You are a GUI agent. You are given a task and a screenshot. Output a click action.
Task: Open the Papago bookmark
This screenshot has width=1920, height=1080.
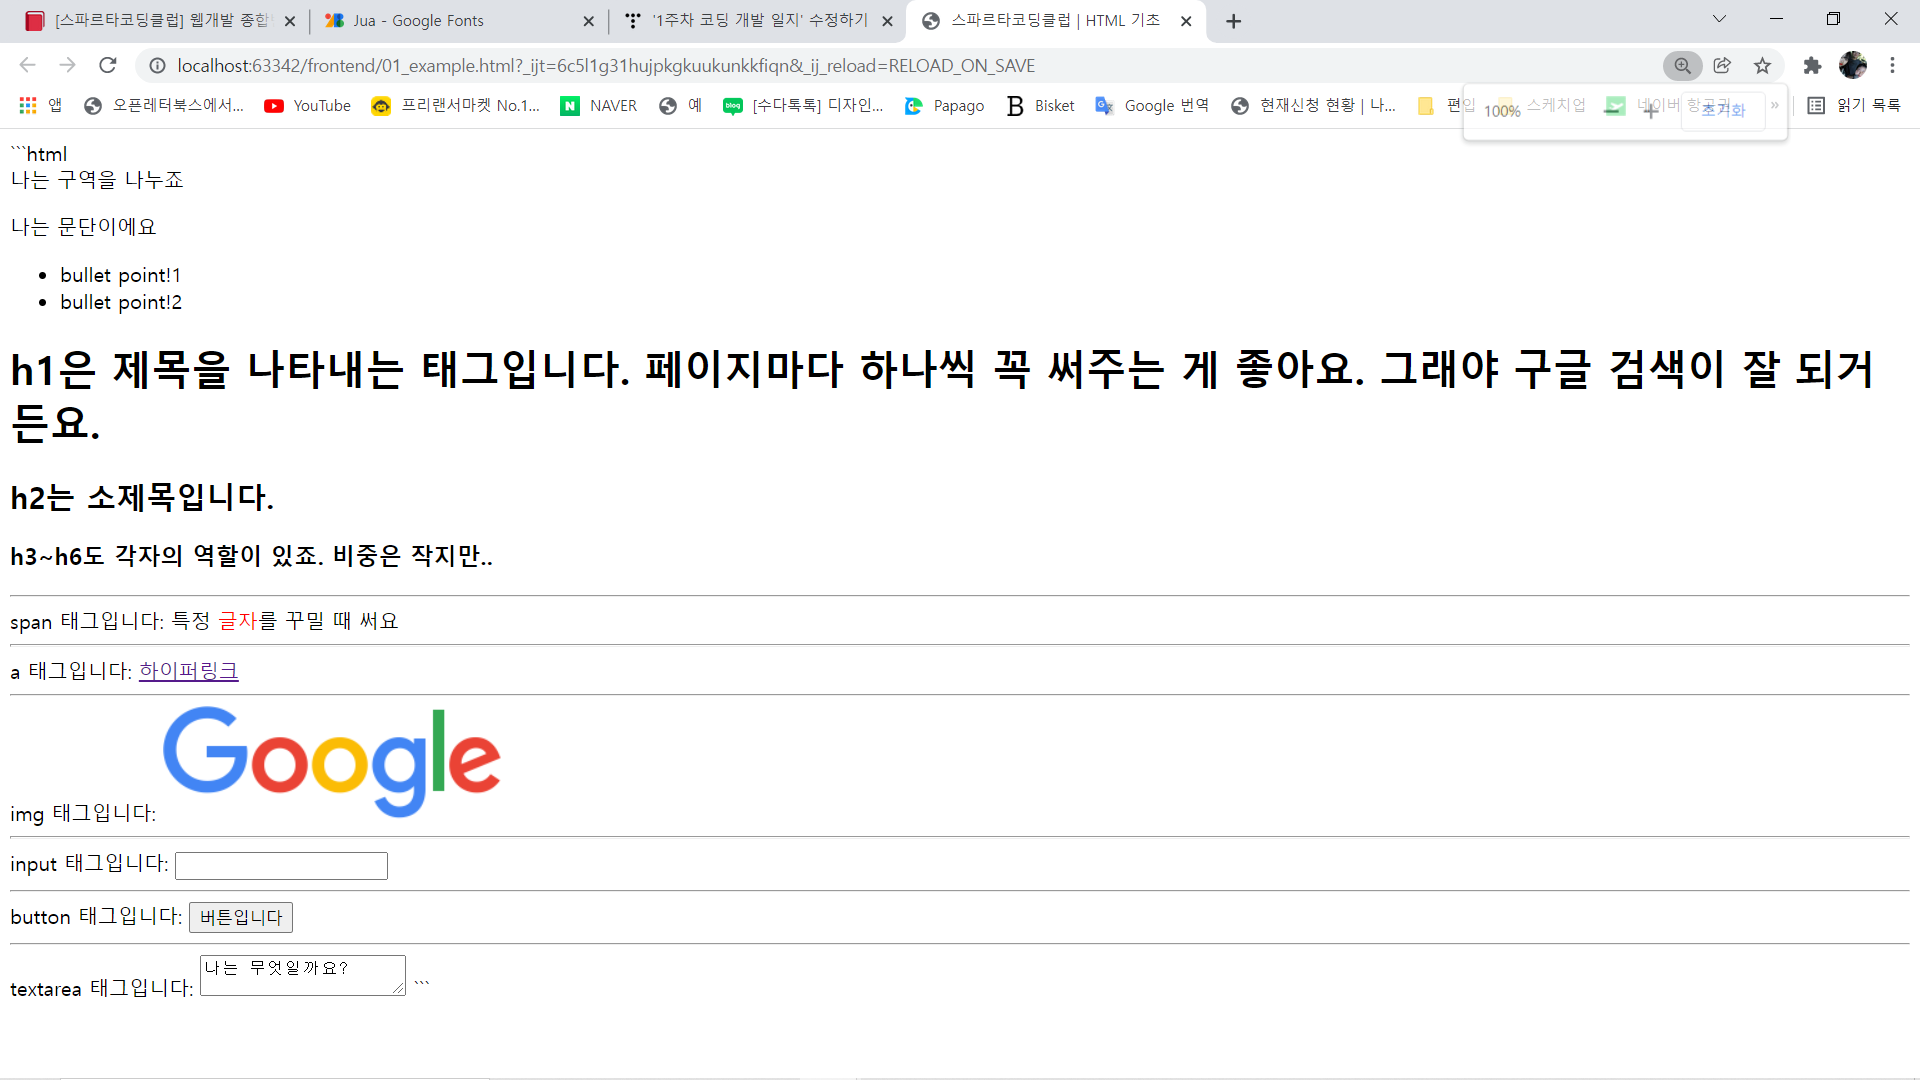point(944,105)
